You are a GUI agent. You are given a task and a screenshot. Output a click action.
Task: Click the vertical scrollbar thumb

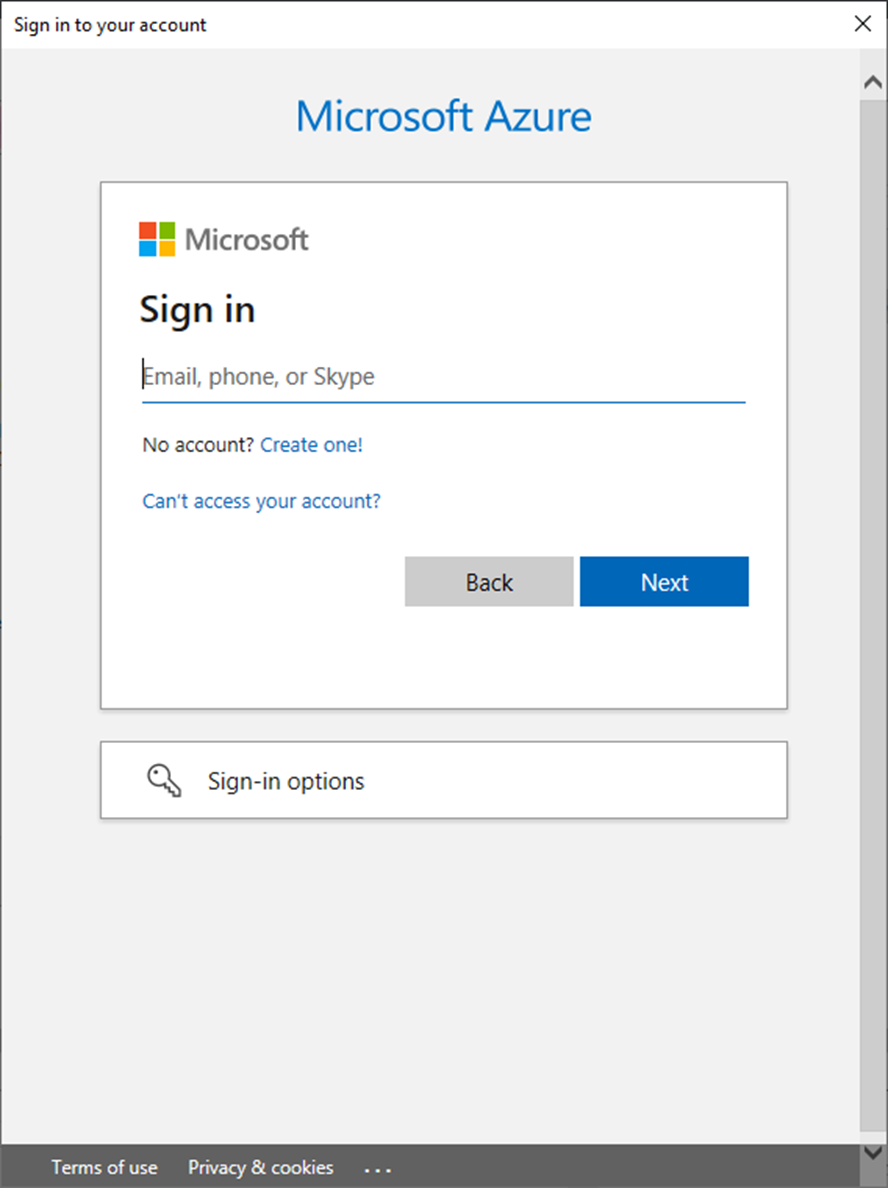click(873, 614)
